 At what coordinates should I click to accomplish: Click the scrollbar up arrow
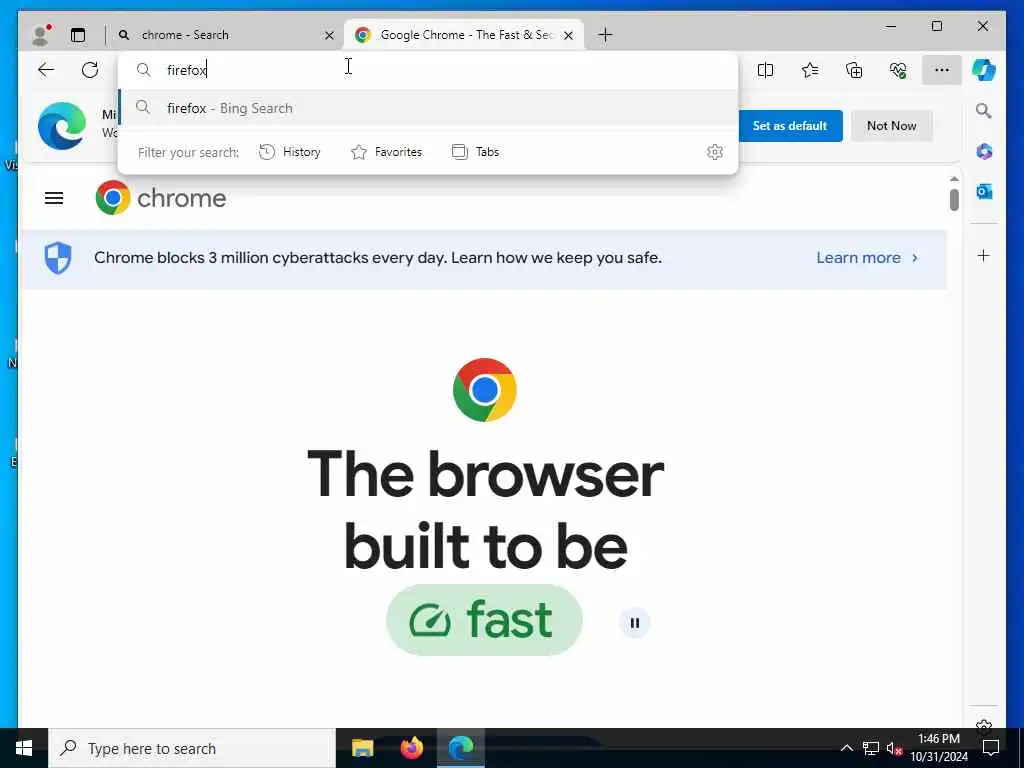click(954, 178)
